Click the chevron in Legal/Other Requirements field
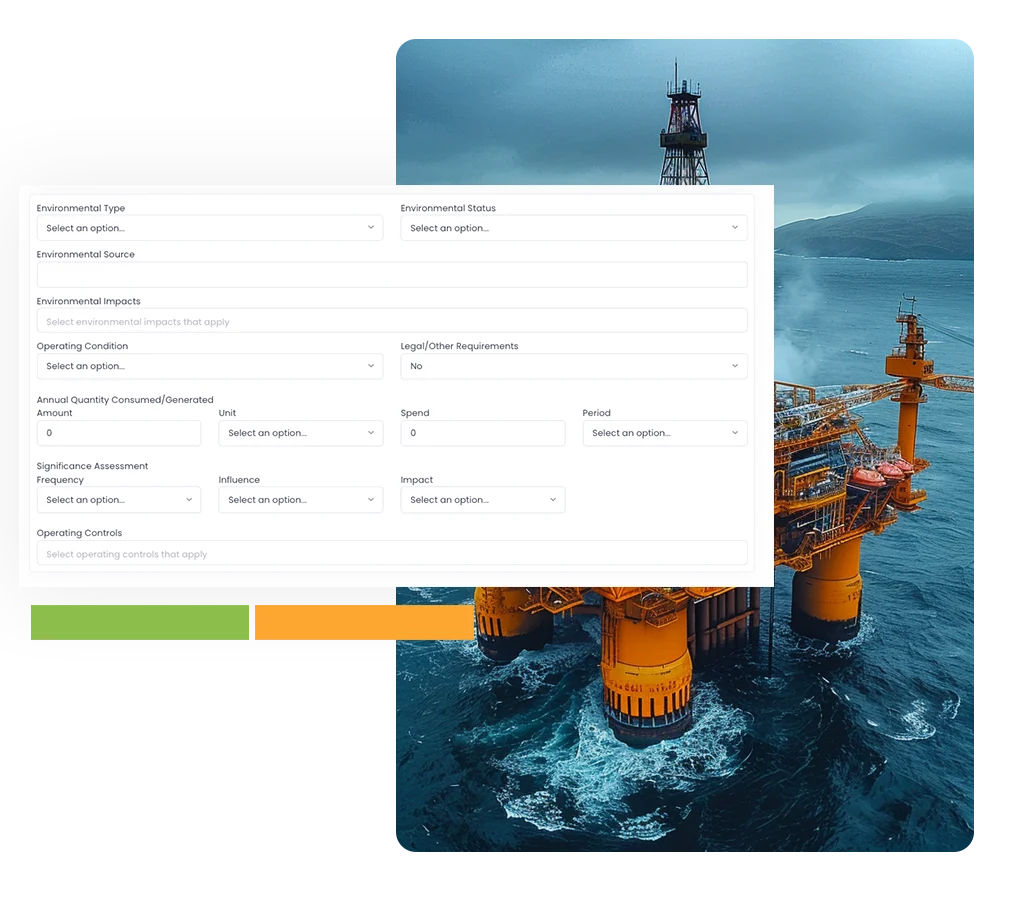The width and height of the screenshot is (1017, 914). 735,366
